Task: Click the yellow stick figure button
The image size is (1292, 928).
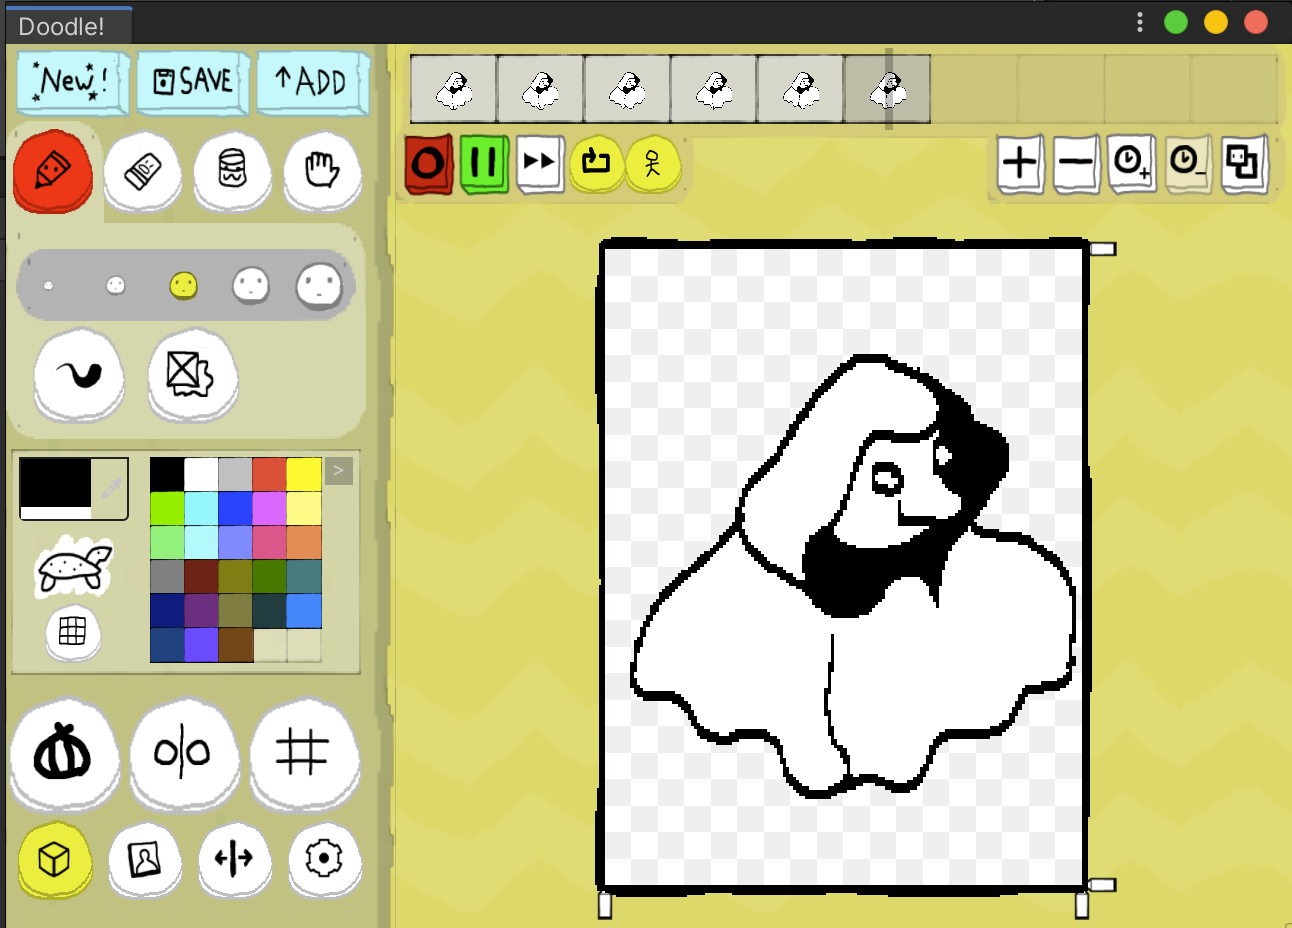Action: coord(652,163)
